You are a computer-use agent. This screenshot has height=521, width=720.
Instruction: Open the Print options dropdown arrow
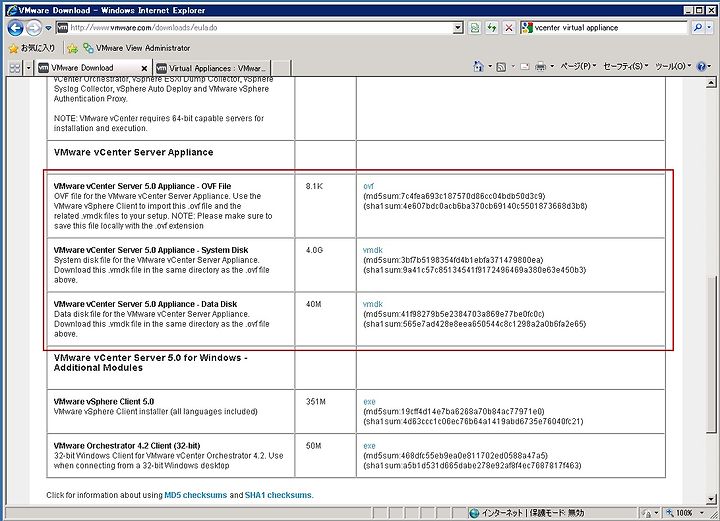[551, 67]
